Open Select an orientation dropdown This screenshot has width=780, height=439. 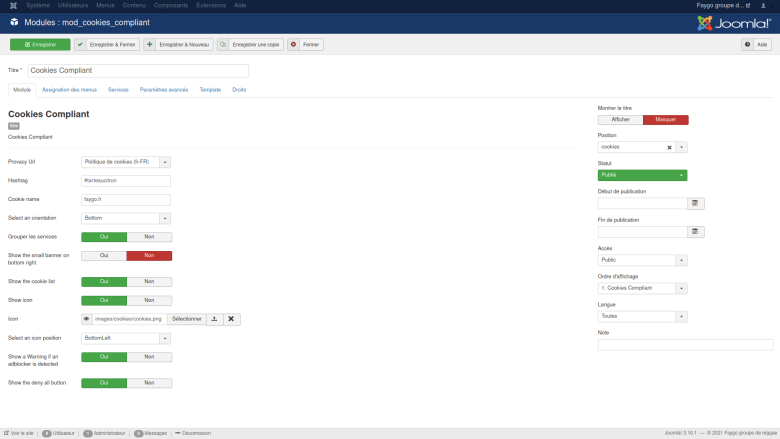[x=126, y=218]
